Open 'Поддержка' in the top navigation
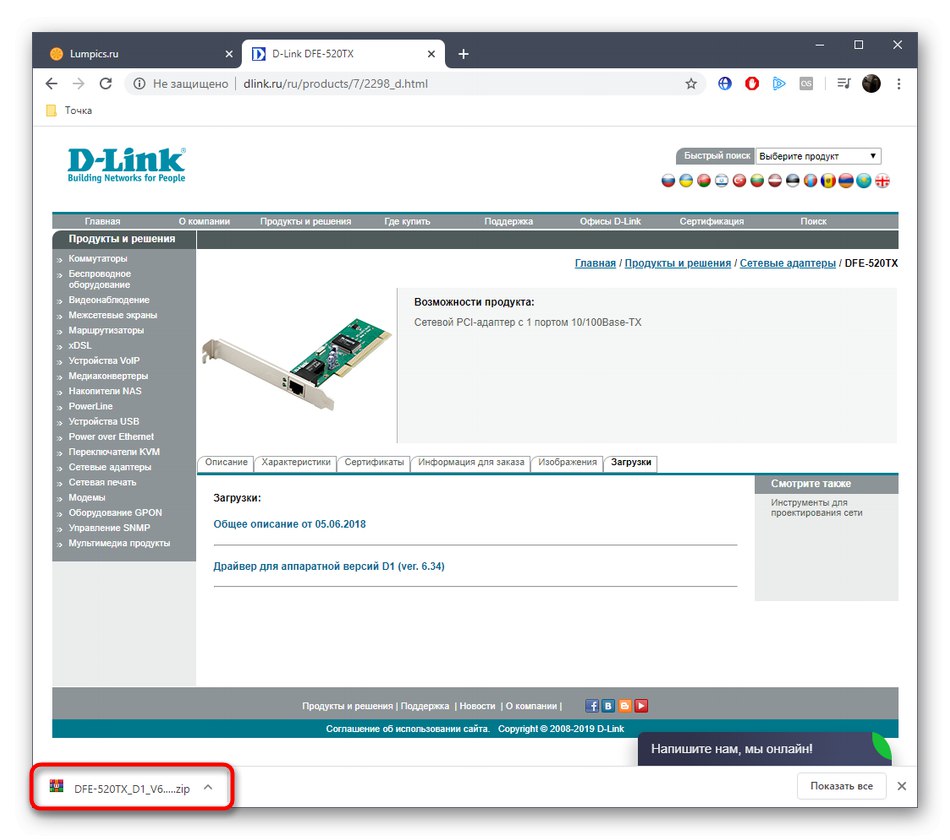The height and width of the screenshot is (840, 950). click(x=508, y=221)
